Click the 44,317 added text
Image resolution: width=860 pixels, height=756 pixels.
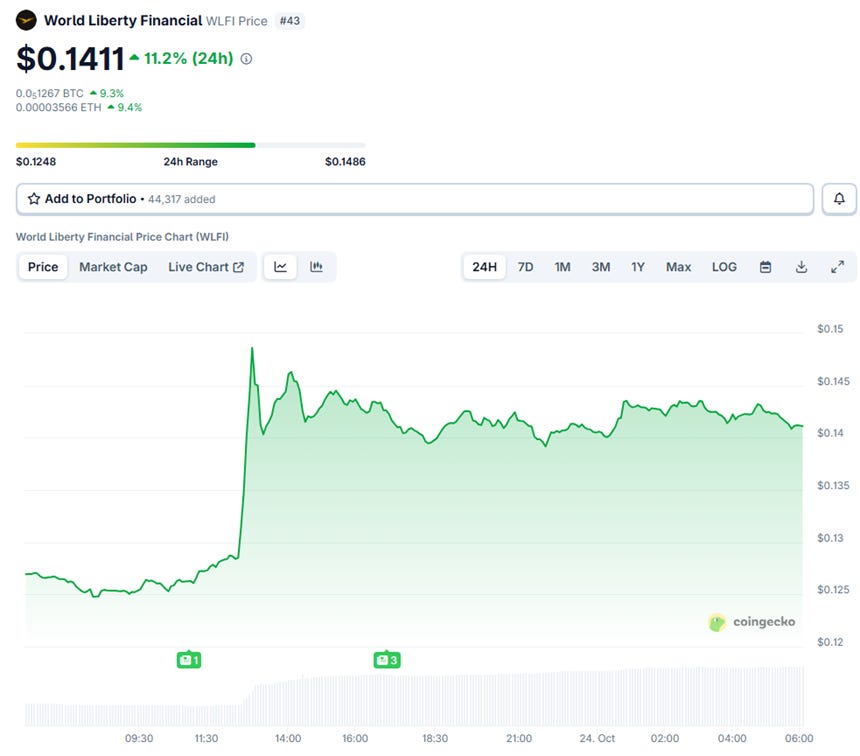pyautogui.click(x=182, y=199)
